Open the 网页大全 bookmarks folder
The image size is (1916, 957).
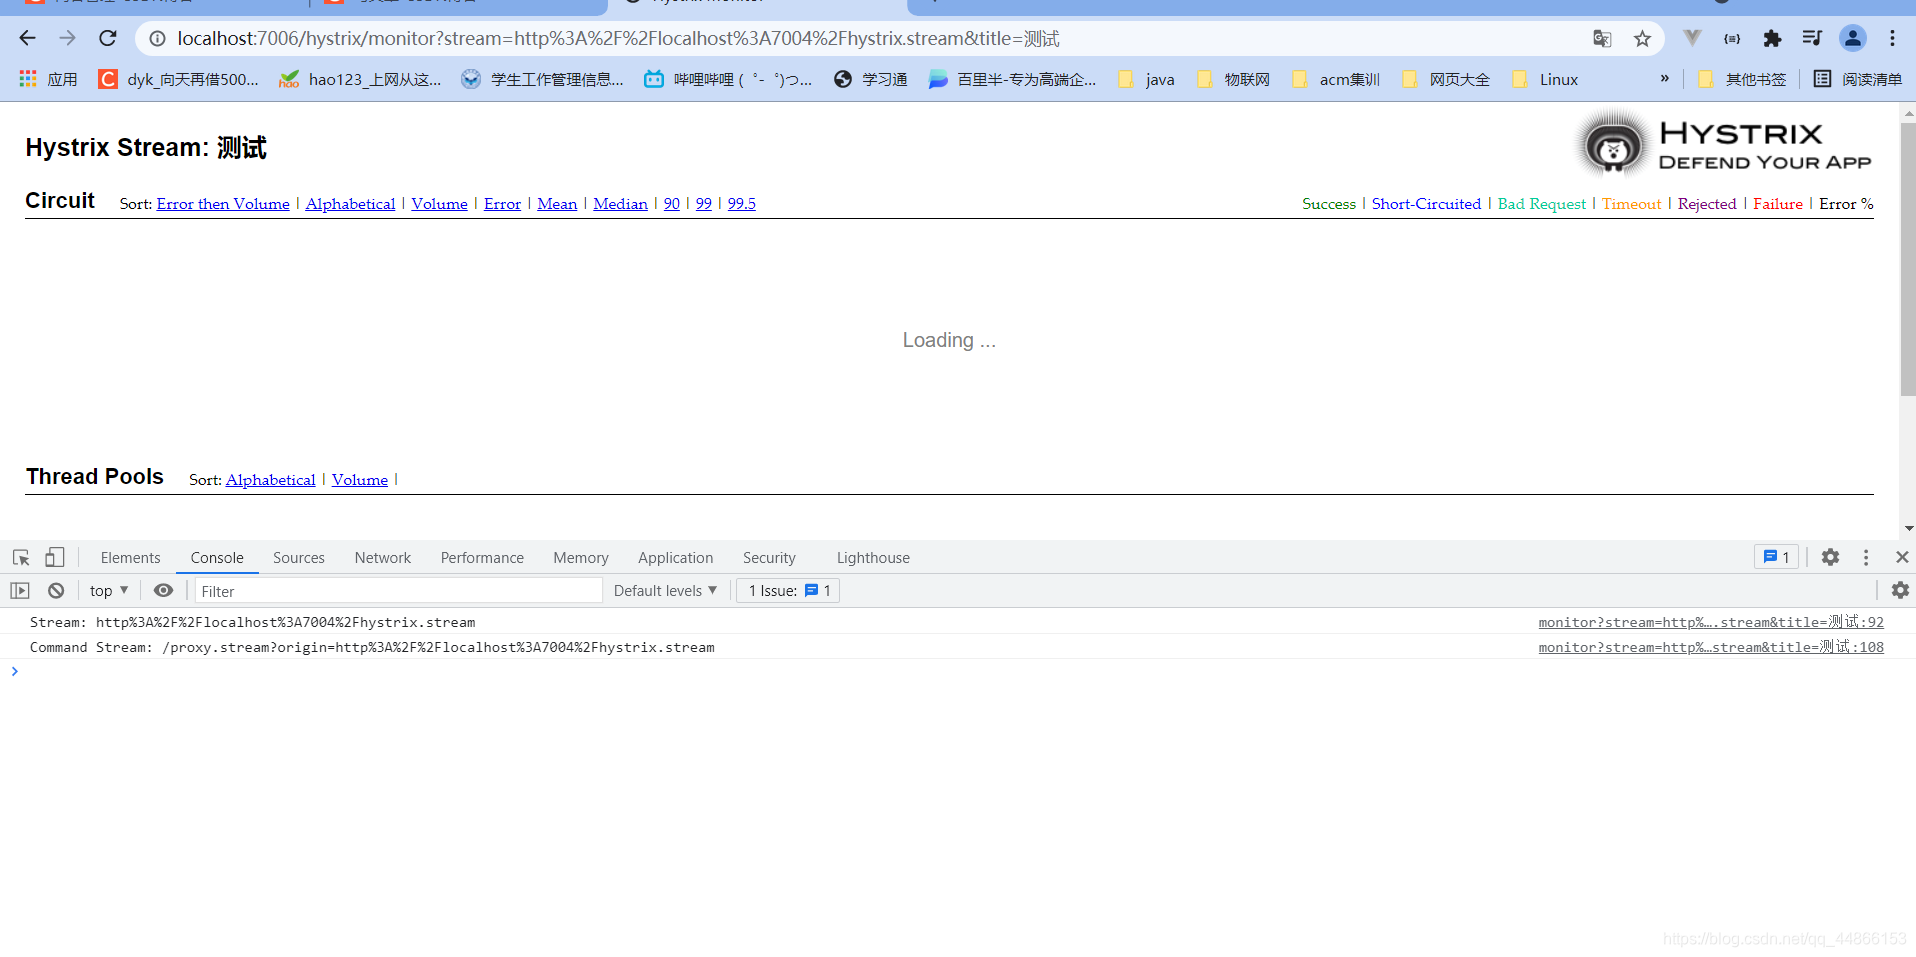pyautogui.click(x=1446, y=79)
